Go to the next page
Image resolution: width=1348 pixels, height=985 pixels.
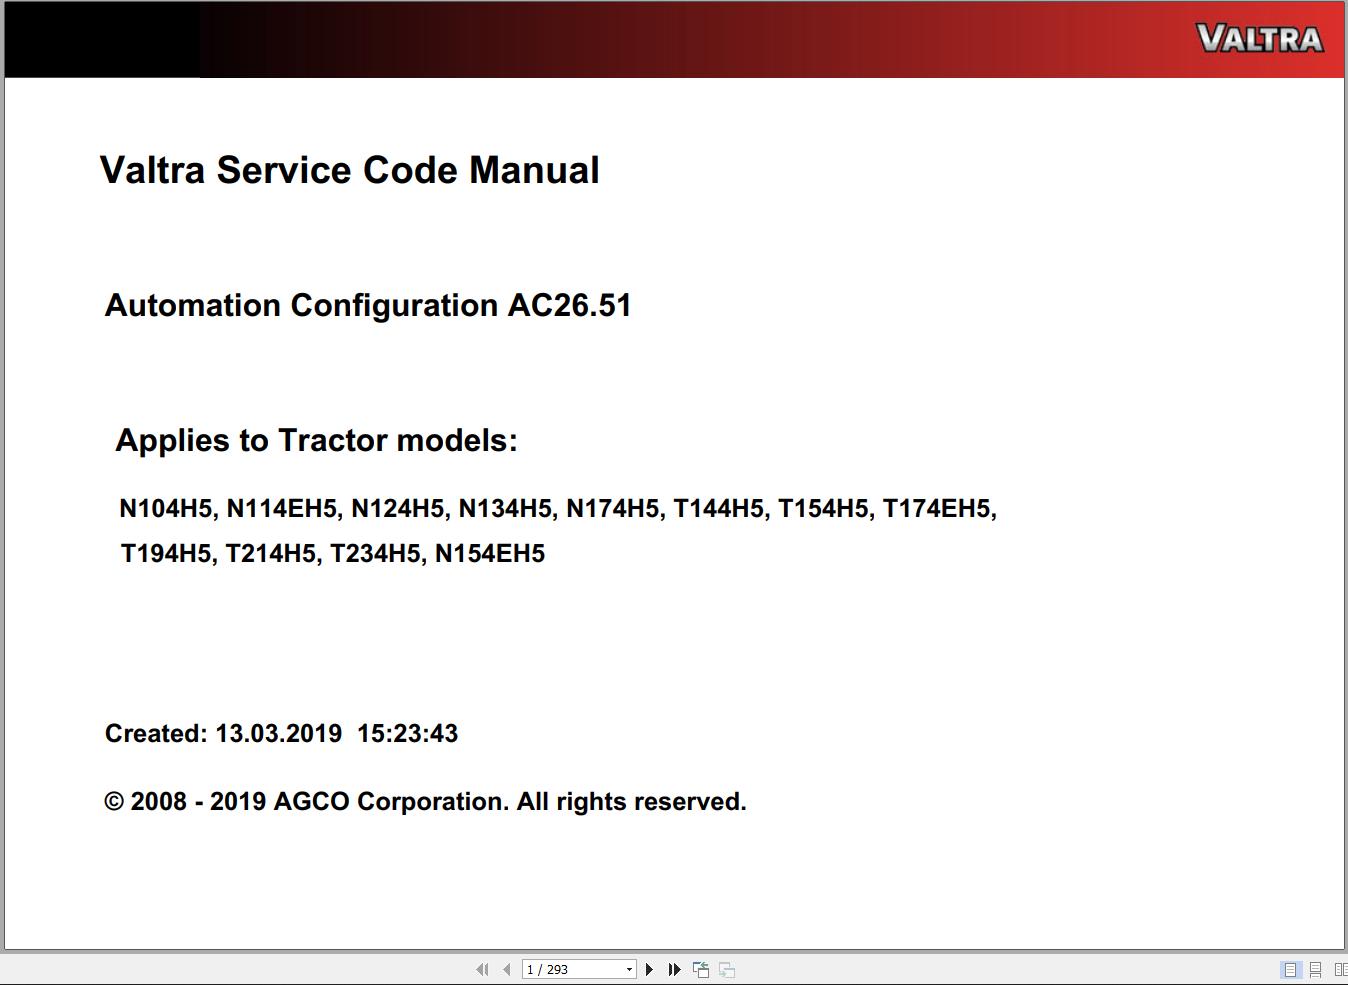(x=650, y=969)
